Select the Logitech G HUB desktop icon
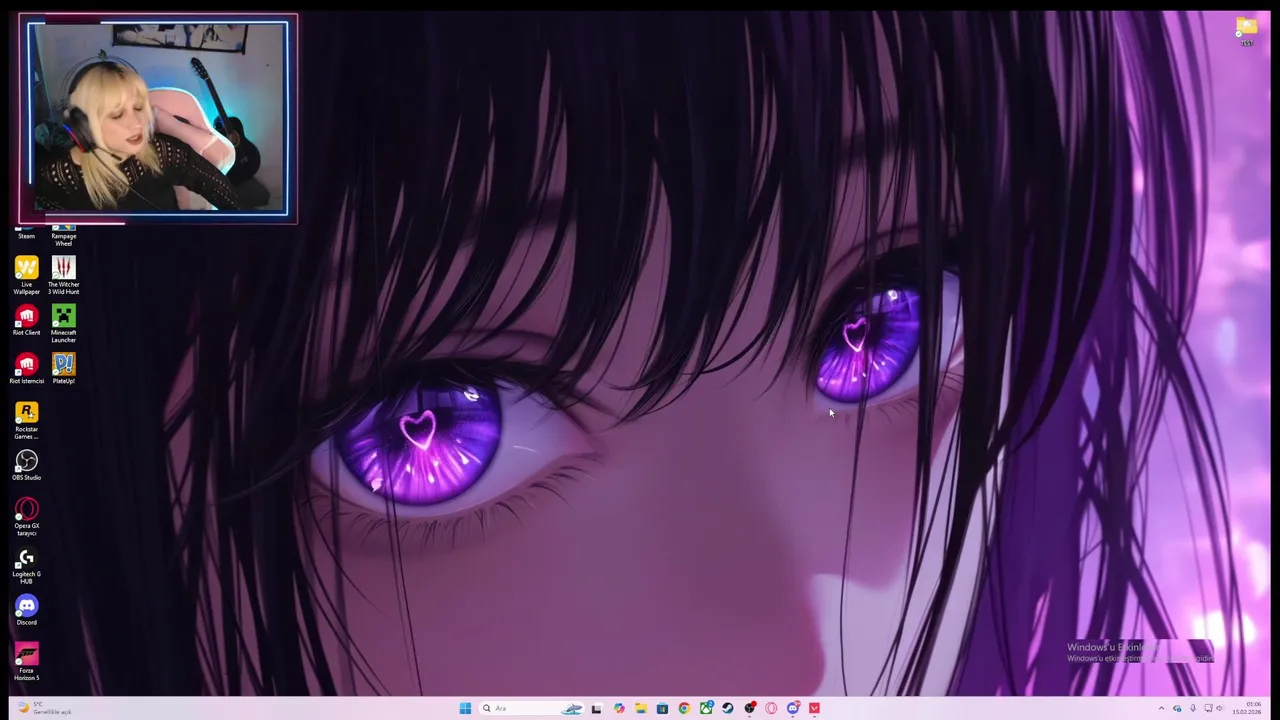The image size is (1280, 720). [26, 566]
